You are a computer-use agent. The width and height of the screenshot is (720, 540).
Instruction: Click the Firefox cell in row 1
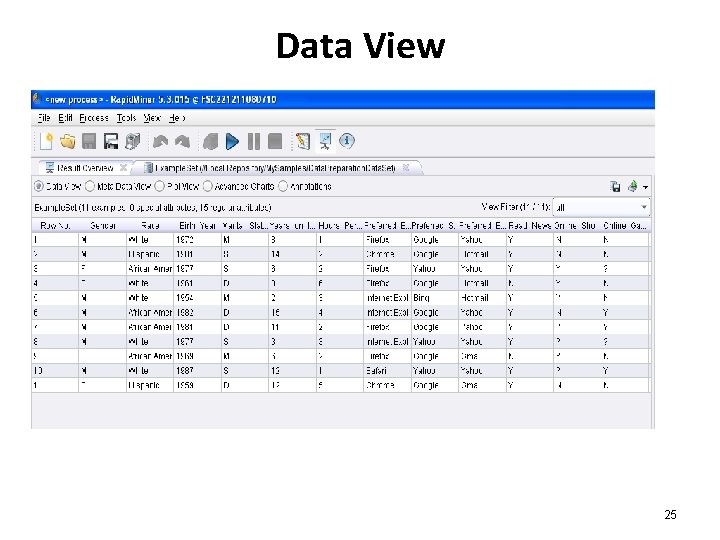[x=387, y=240]
